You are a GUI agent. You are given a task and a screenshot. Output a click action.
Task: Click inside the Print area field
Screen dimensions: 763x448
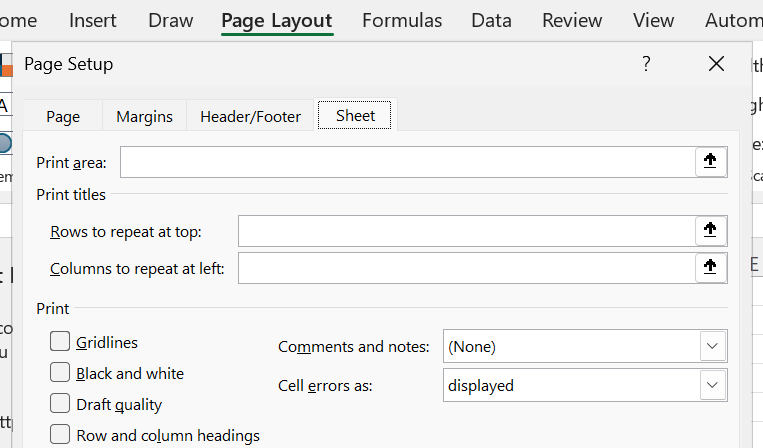[407, 162]
